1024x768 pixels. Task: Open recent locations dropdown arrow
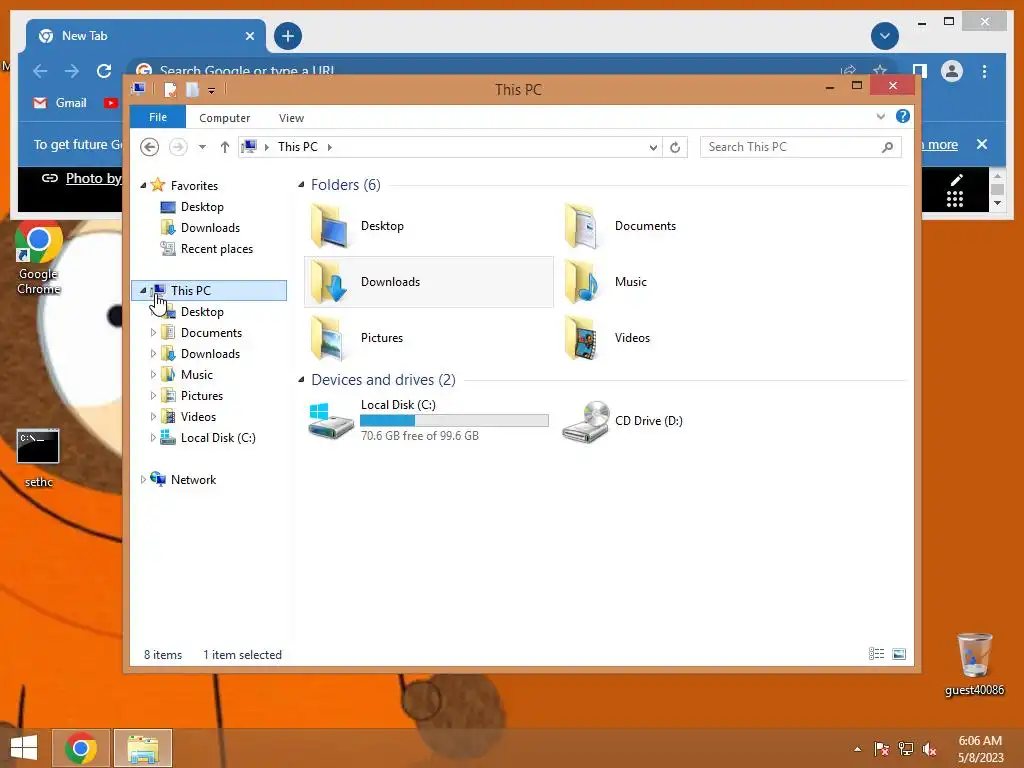click(x=202, y=147)
